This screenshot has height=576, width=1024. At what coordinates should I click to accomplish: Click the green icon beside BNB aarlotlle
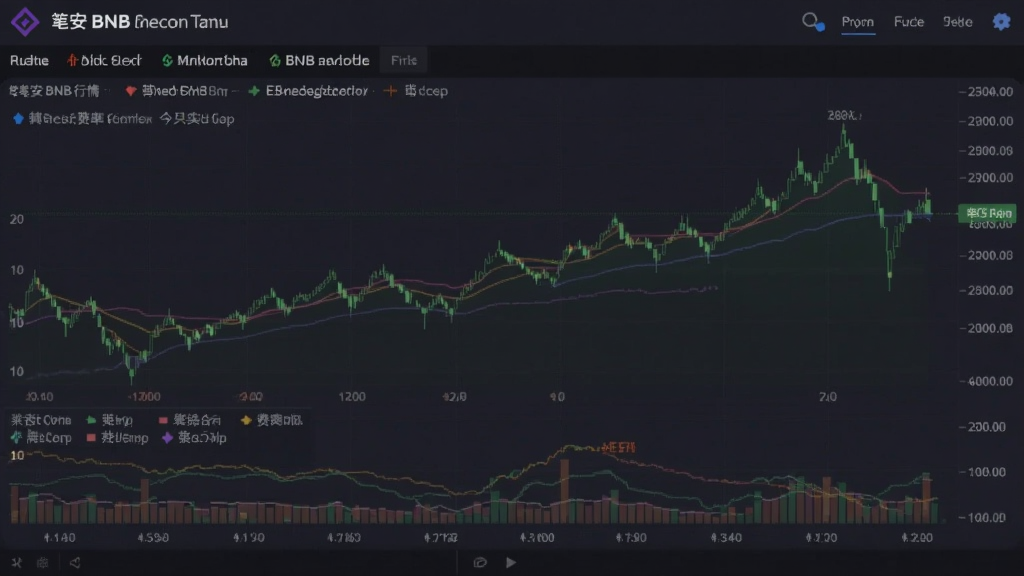274,60
